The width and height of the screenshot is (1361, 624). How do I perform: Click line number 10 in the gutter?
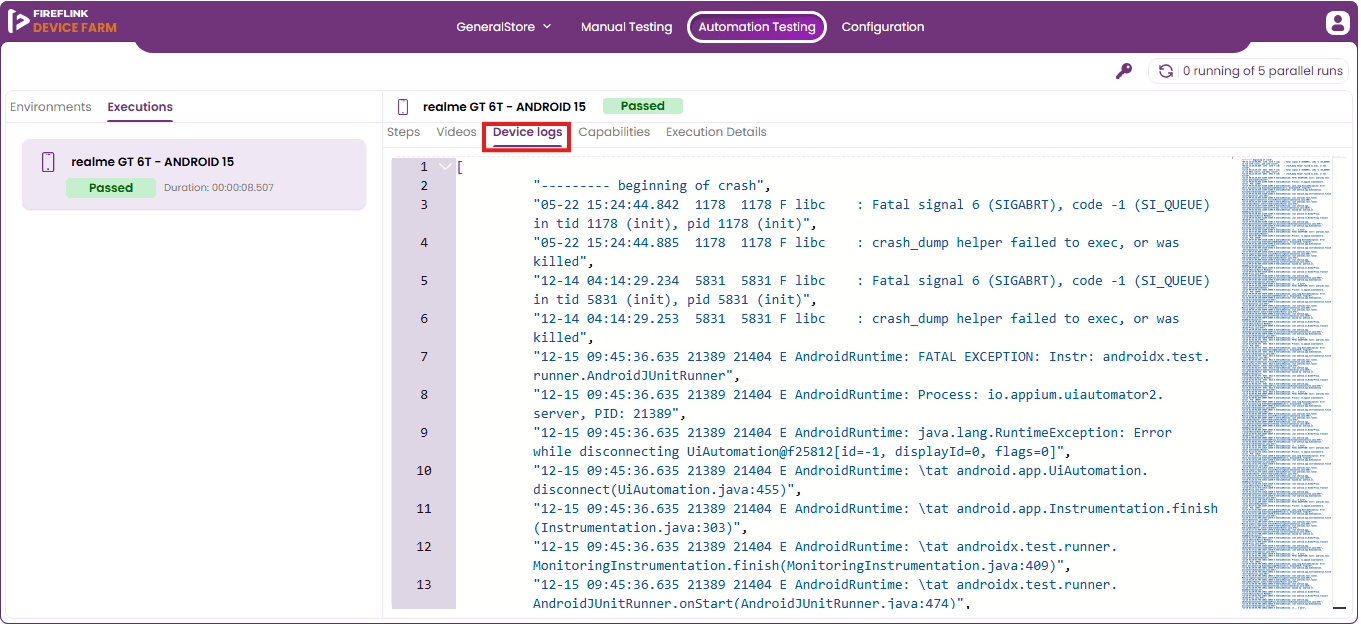coord(424,471)
